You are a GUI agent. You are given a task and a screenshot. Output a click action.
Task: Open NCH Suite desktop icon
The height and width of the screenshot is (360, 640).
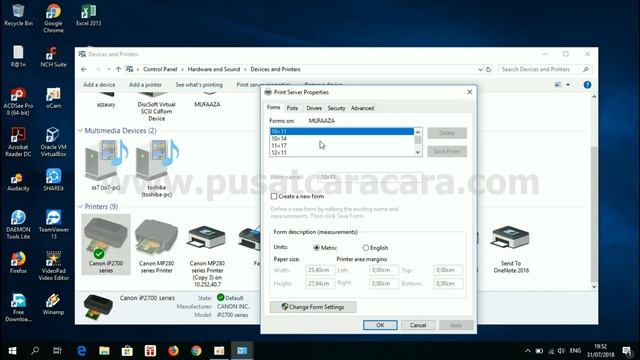pyautogui.click(x=53, y=56)
